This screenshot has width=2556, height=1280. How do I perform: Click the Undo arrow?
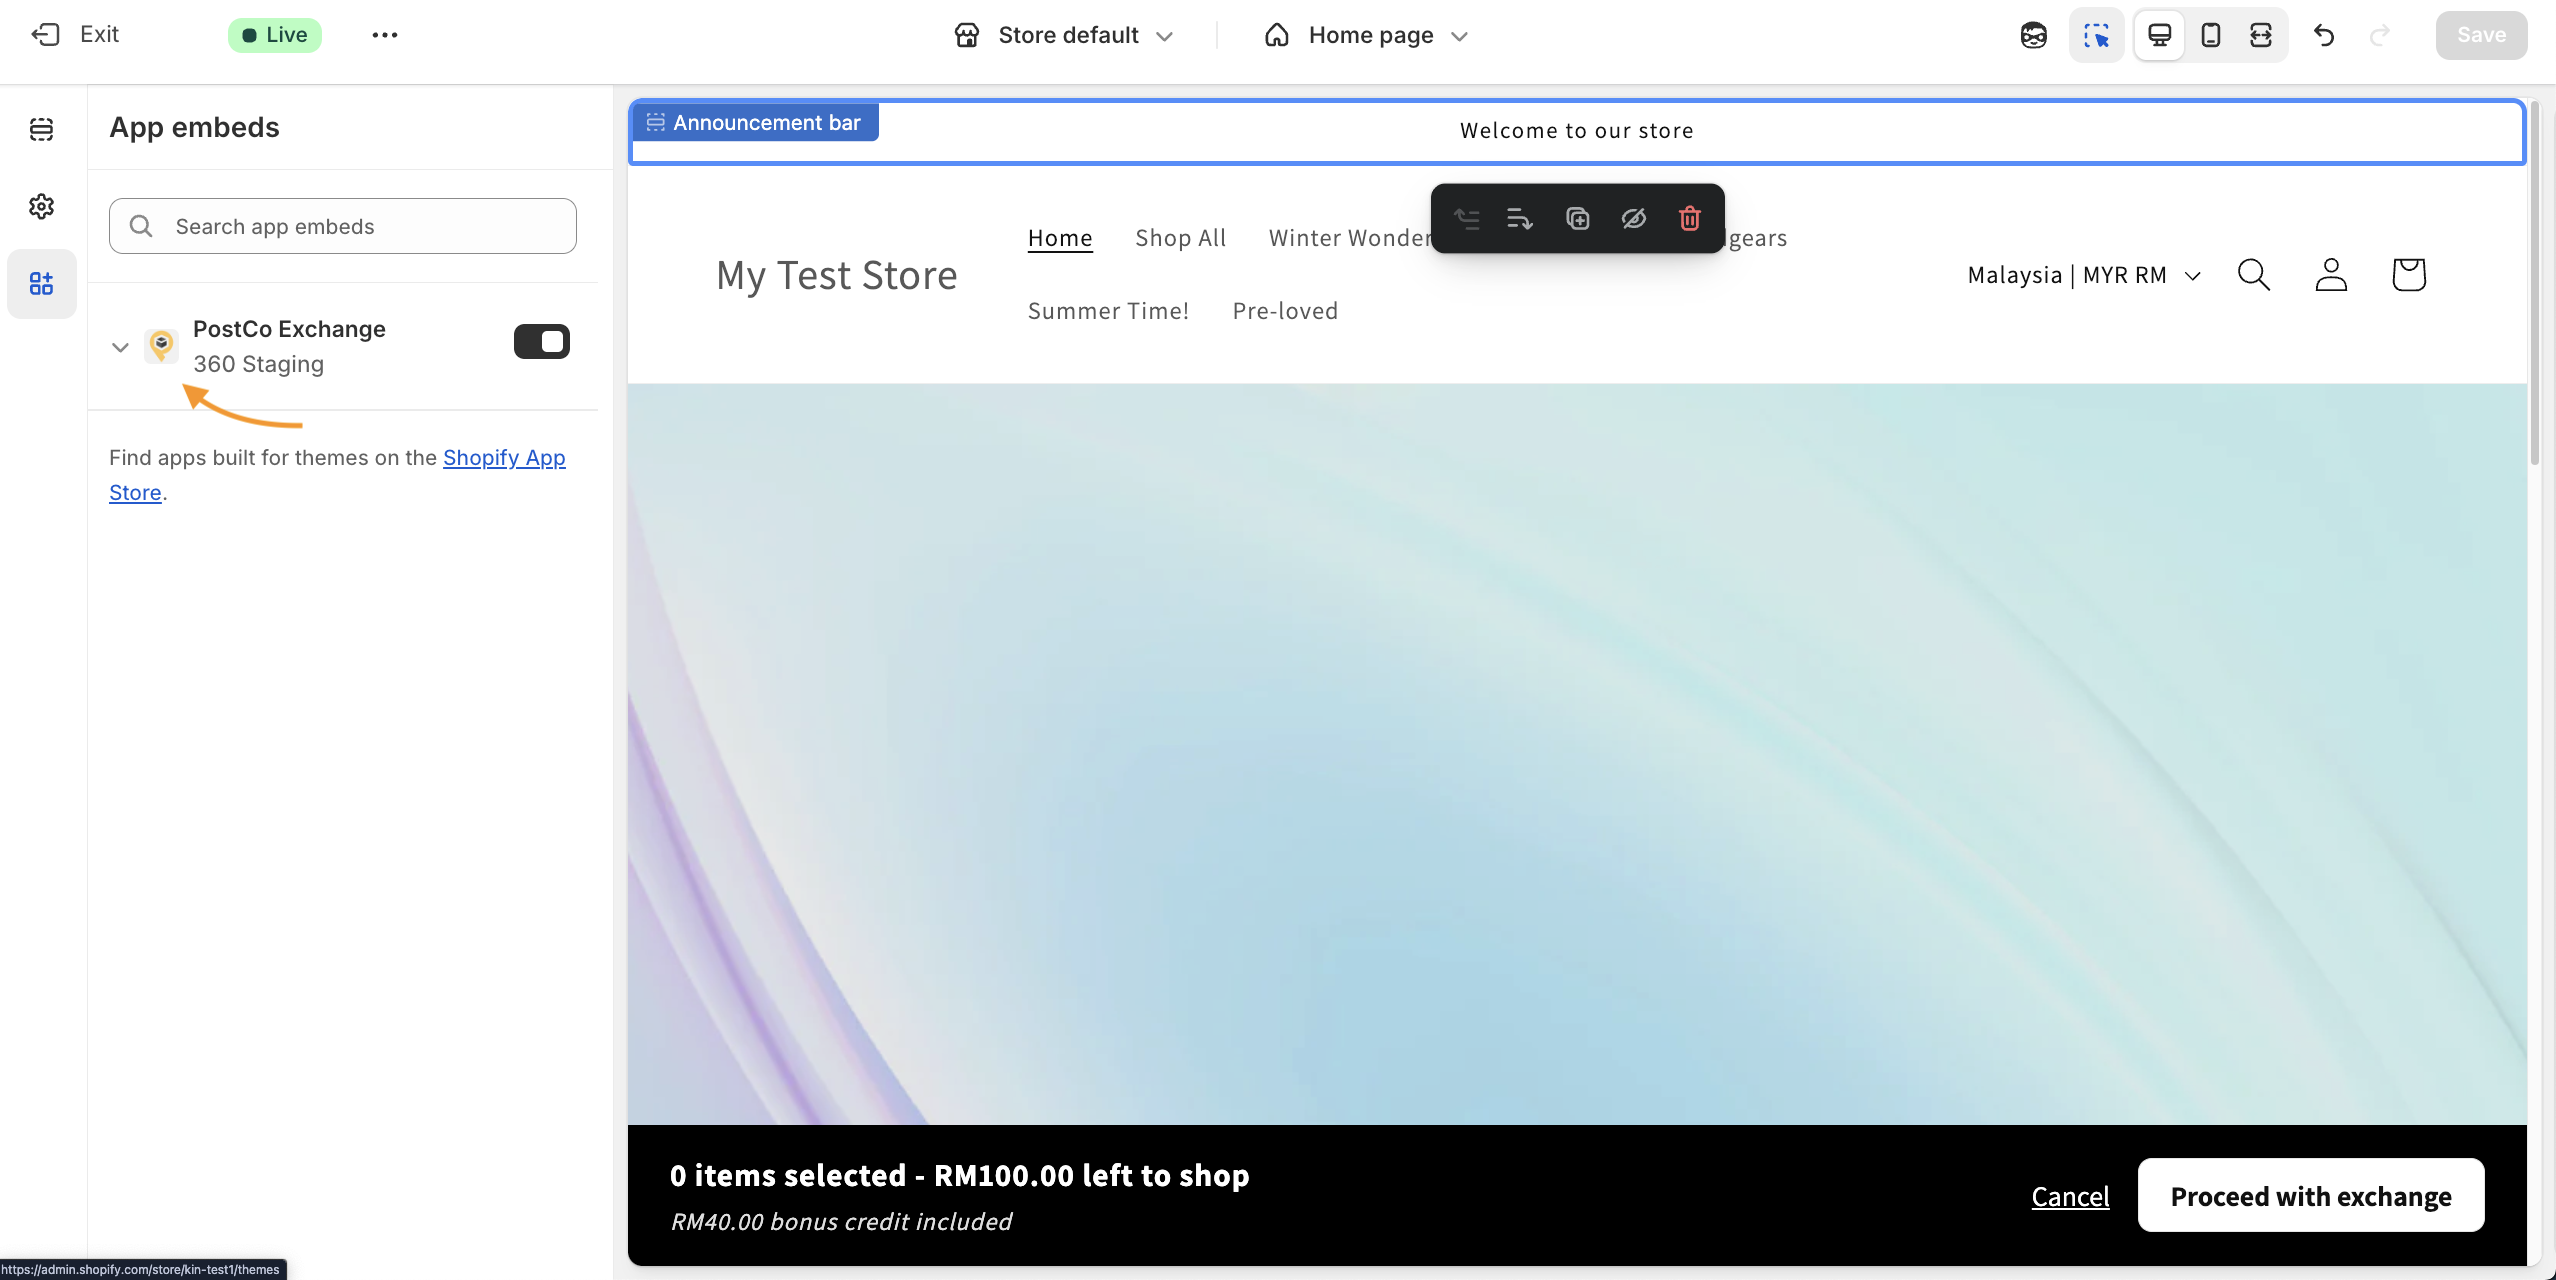2324,35
